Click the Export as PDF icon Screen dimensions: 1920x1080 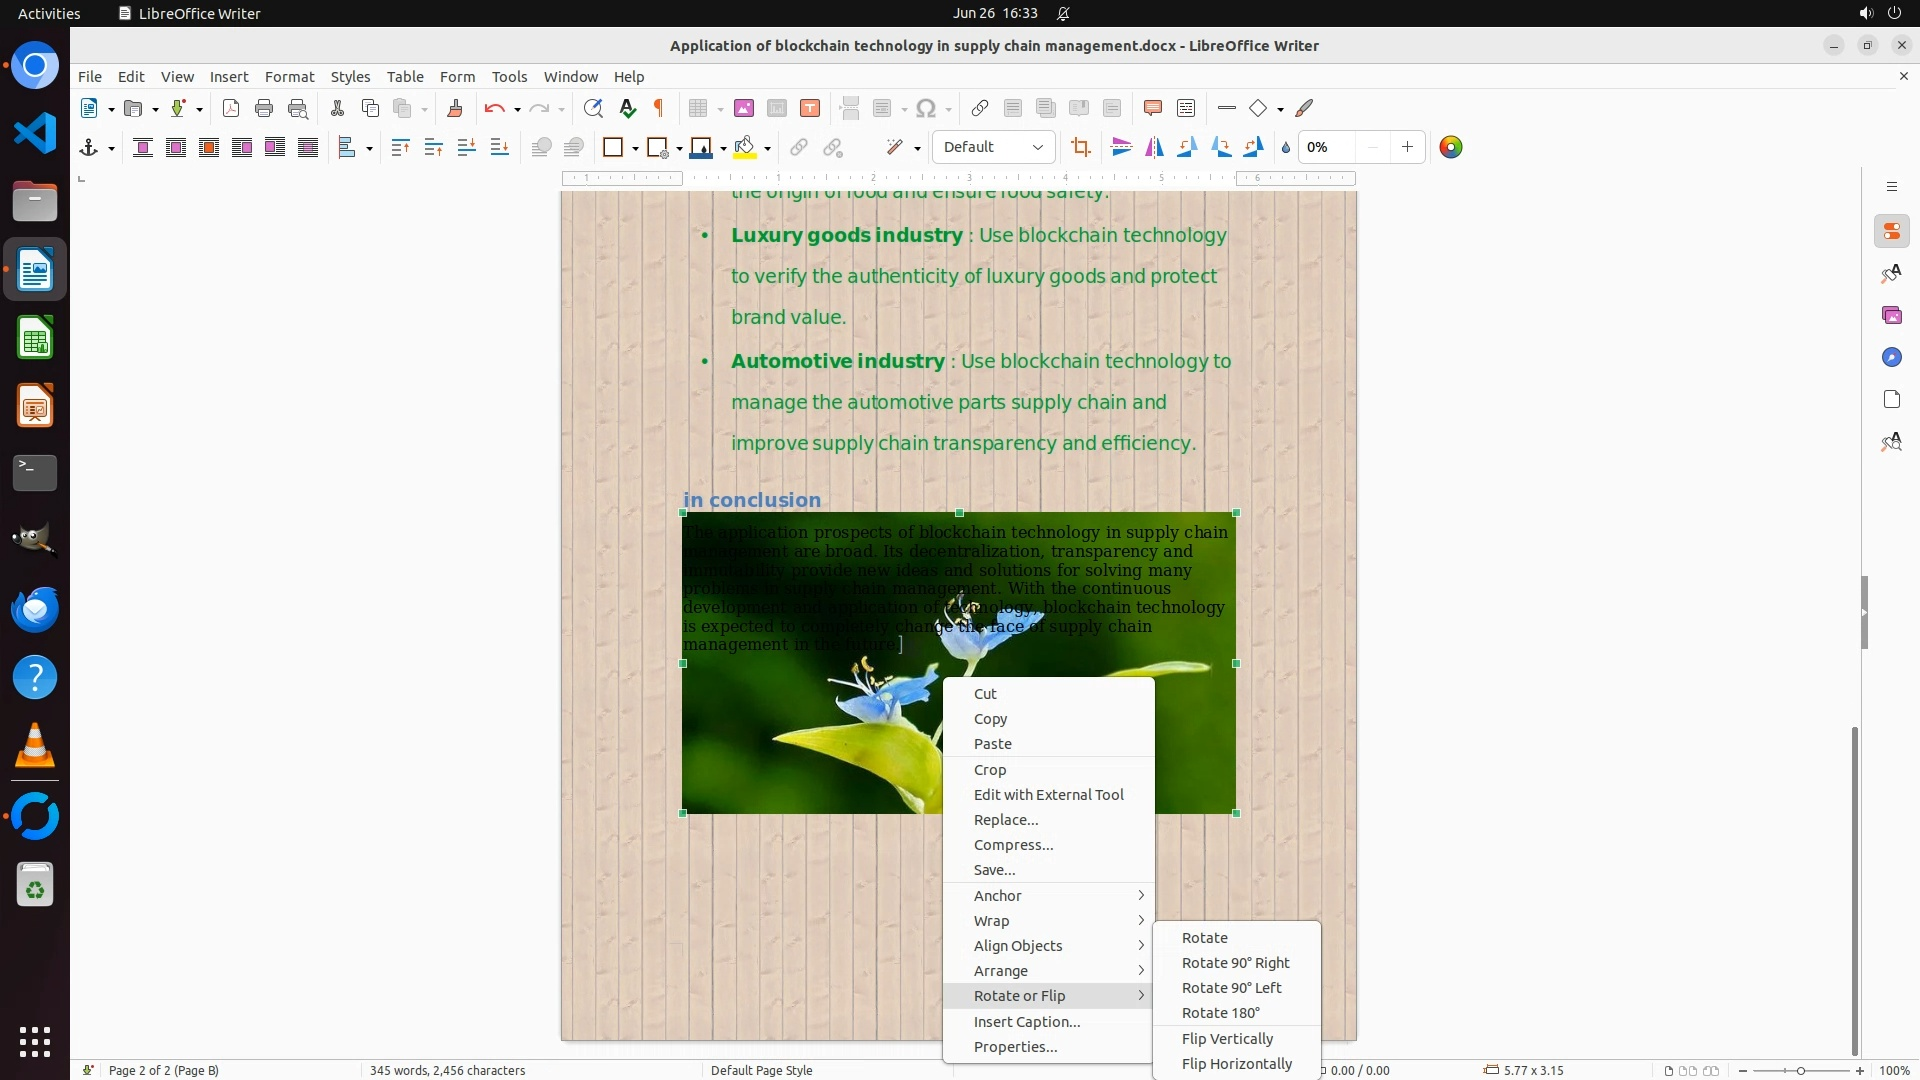click(231, 109)
